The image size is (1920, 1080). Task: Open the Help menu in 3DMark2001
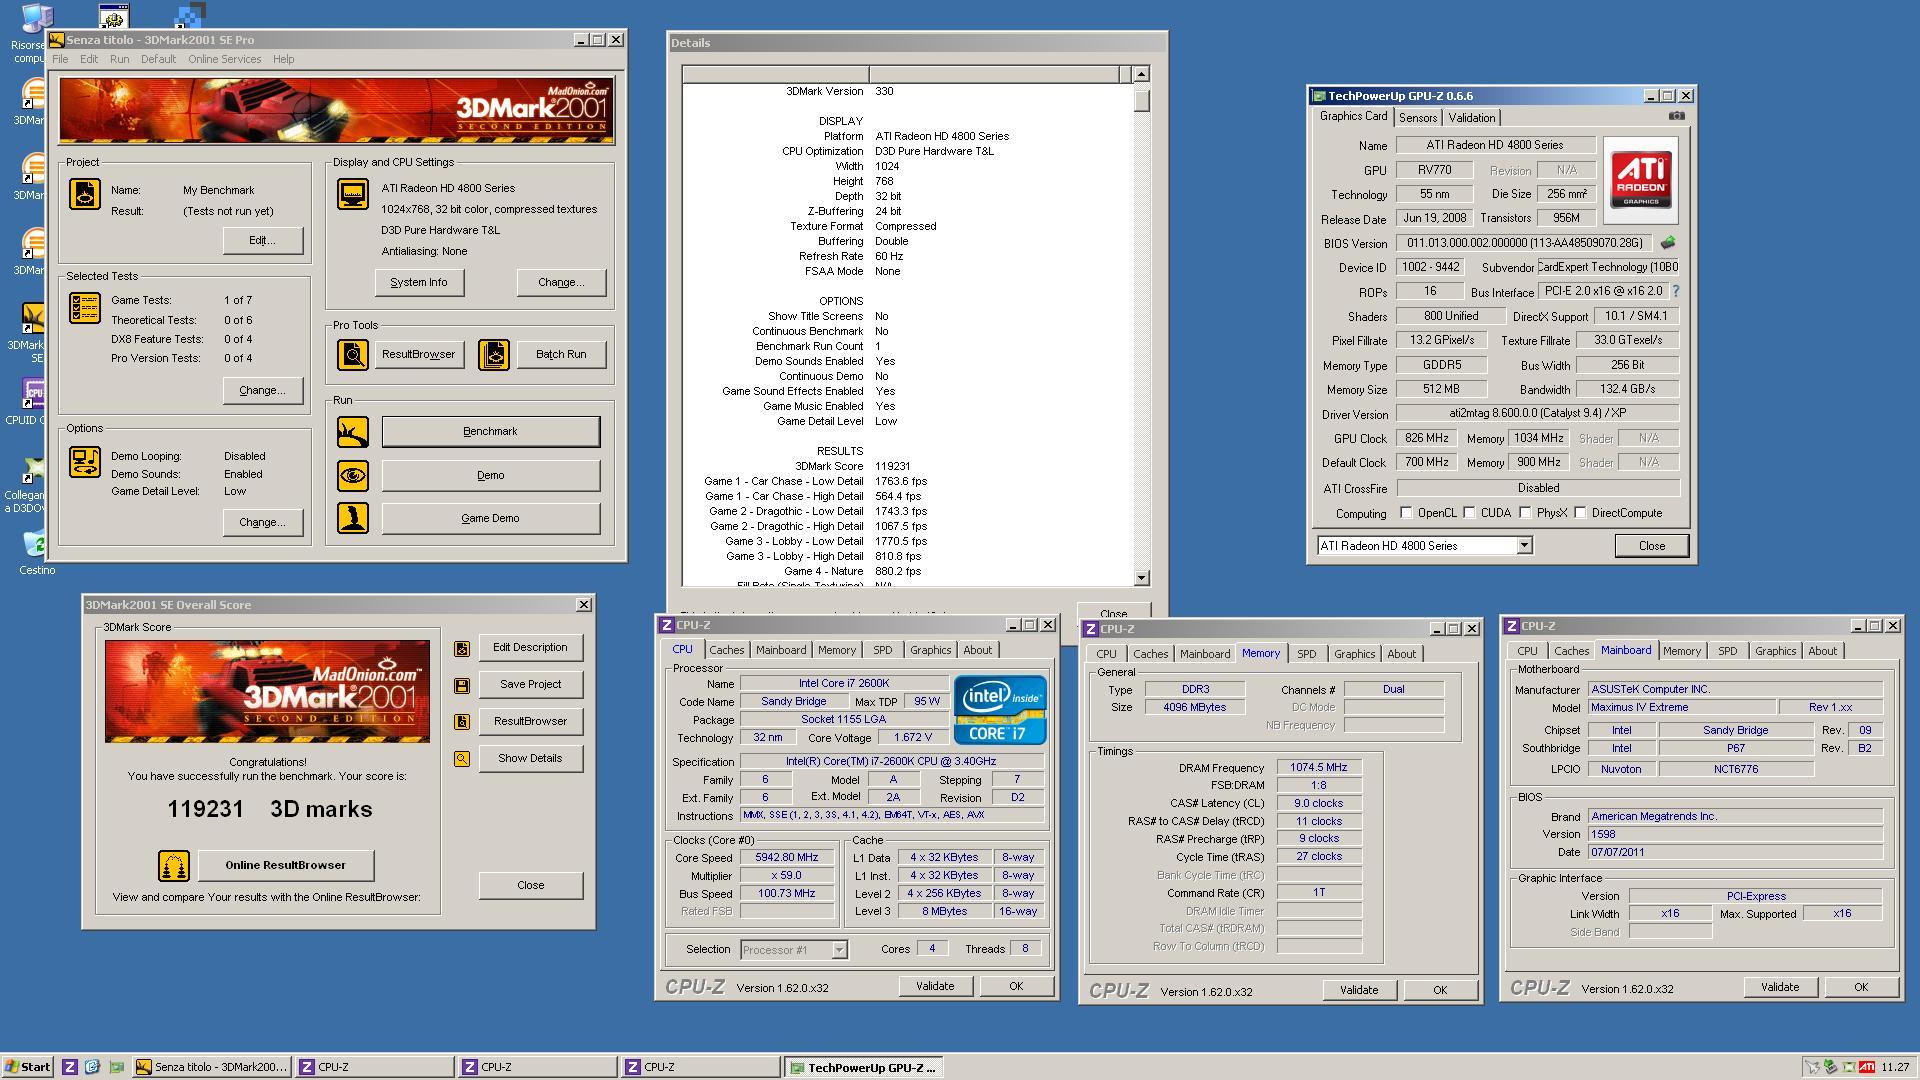tap(283, 59)
